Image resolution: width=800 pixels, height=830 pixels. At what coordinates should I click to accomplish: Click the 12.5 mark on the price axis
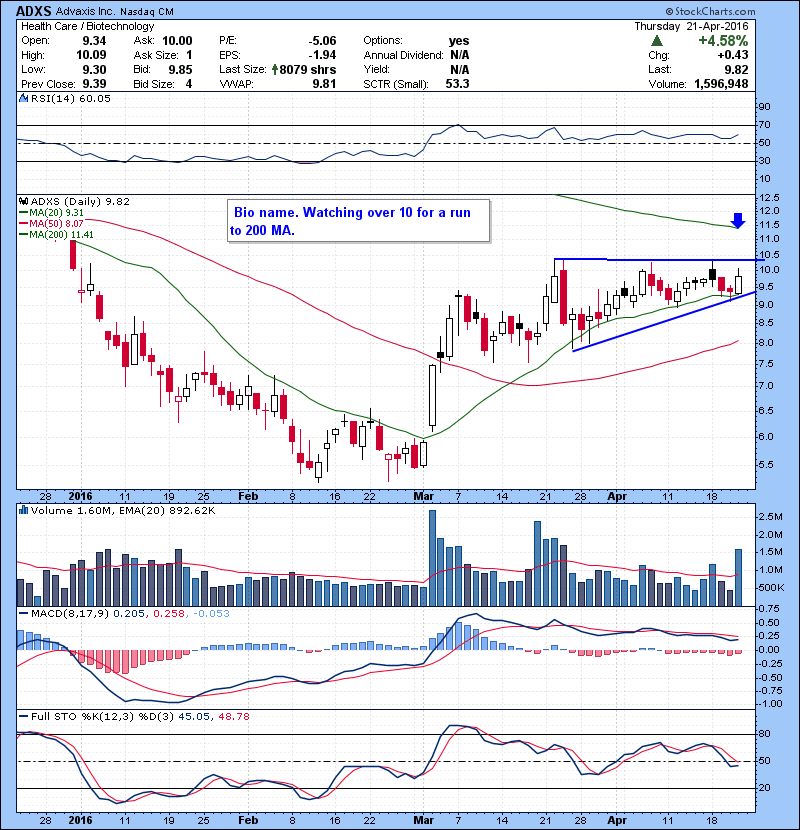pos(769,197)
